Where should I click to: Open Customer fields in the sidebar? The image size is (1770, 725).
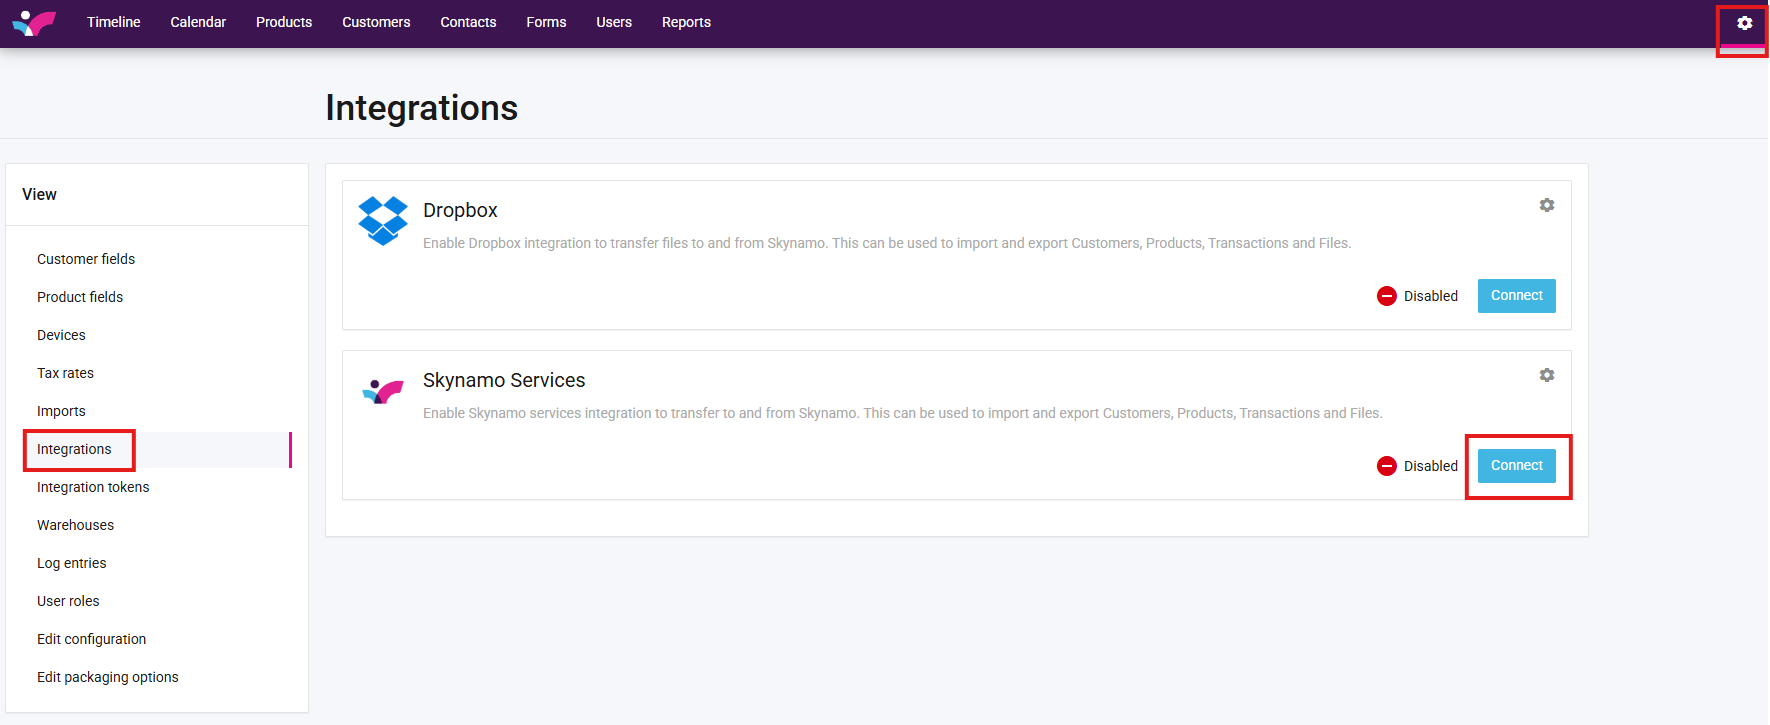pos(86,259)
